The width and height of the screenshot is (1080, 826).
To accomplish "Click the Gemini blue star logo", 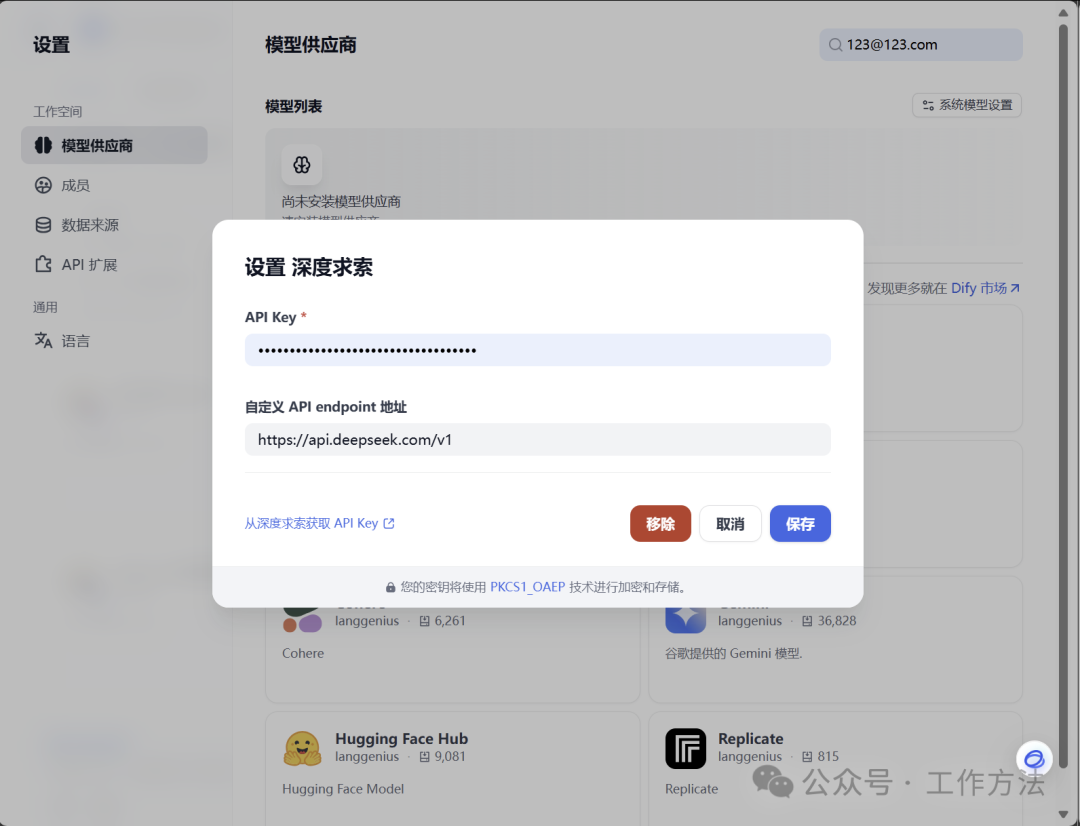I will (x=685, y=619).
